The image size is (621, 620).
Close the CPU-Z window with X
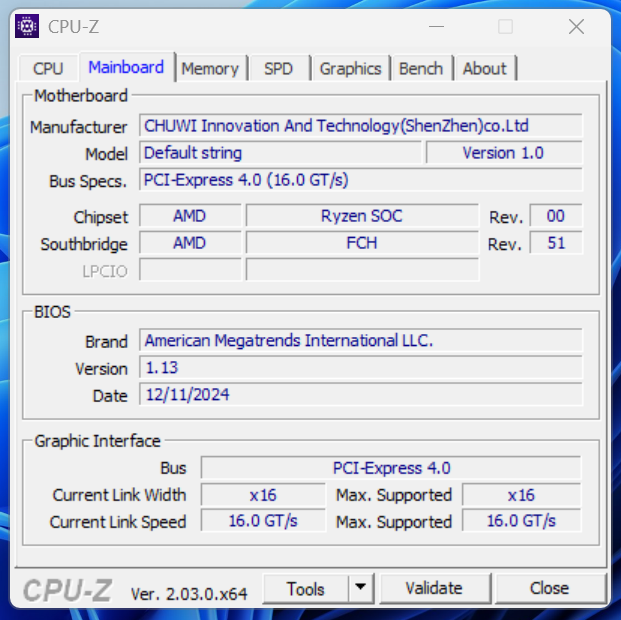(x=576, y=27)
